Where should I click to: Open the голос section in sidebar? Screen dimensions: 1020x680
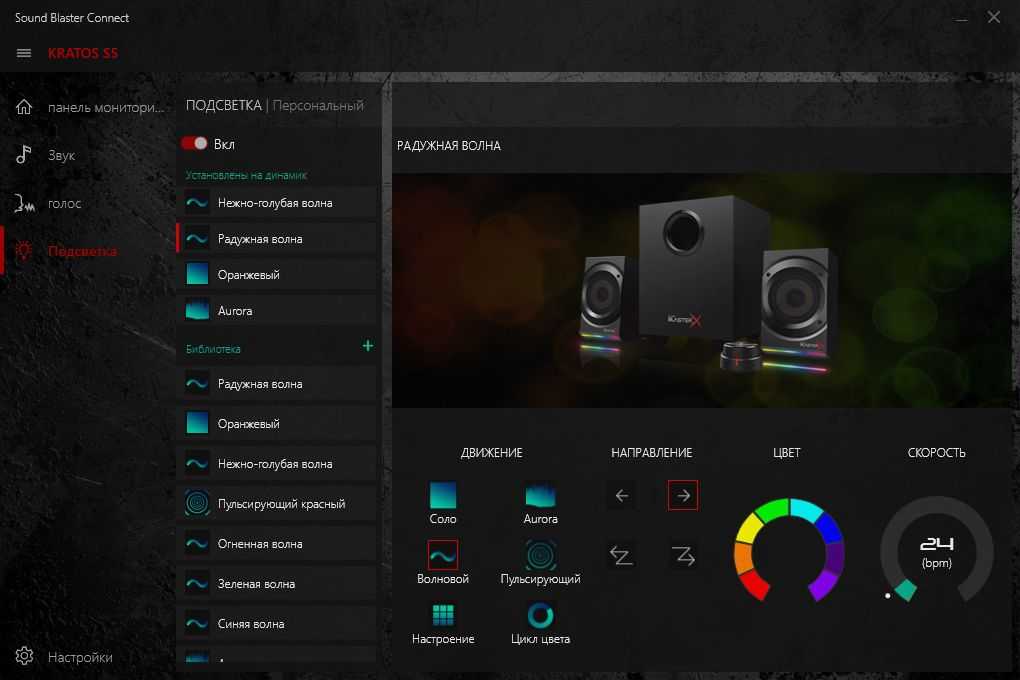click(x=64, y=204)
